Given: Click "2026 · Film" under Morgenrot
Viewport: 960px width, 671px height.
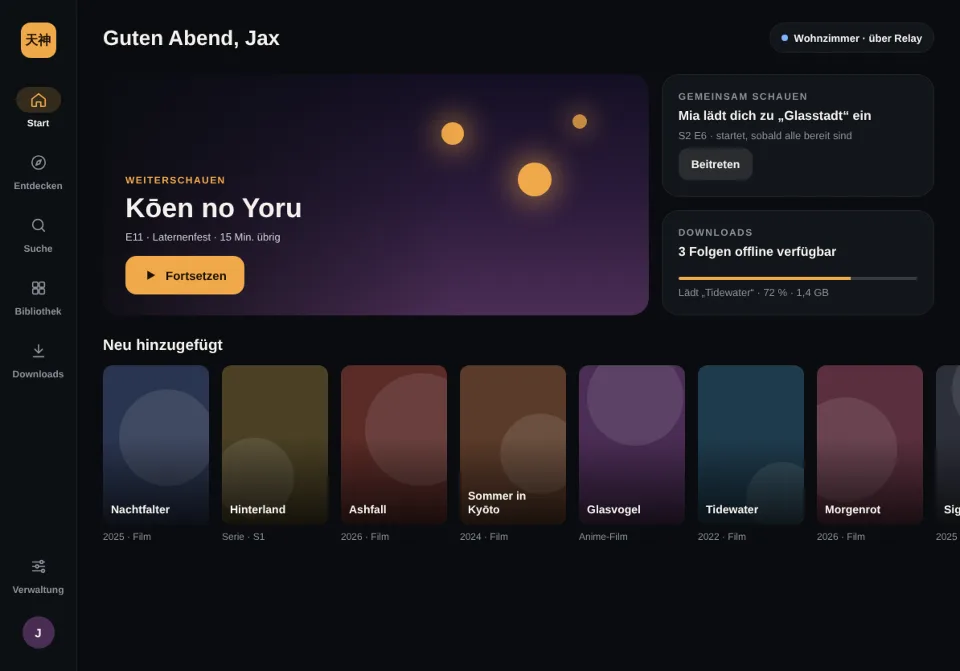Looking at the screenshot, I should click(x=841, y=536).
